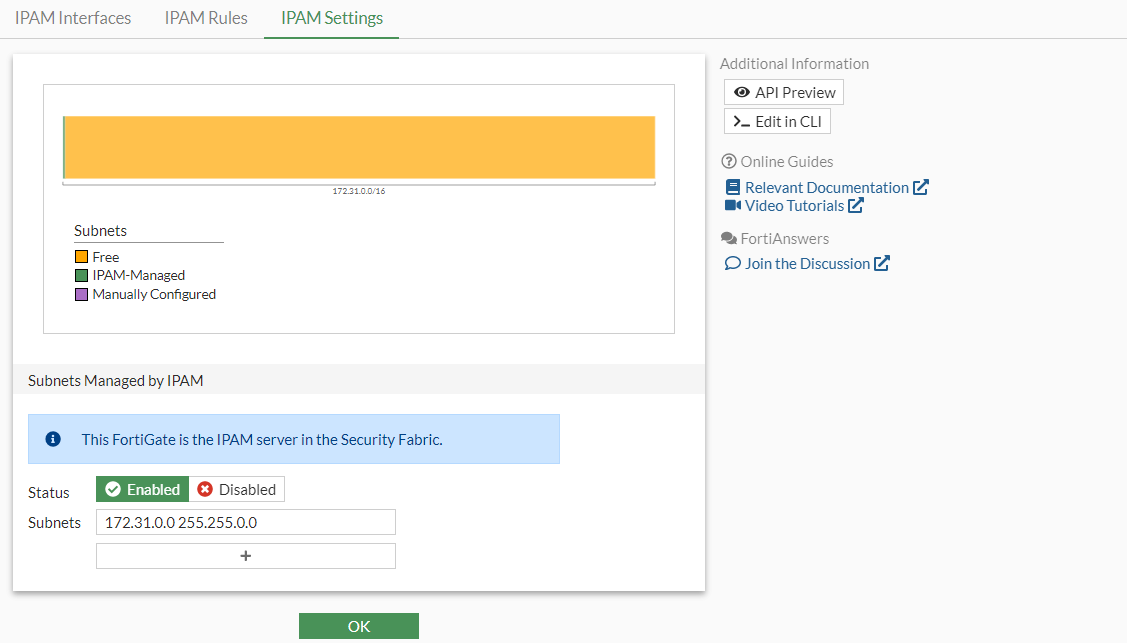The image size is (1127, 643).
Task: Click the terminal prompt icon on Edit in CLI
Action: pos(741,121)
